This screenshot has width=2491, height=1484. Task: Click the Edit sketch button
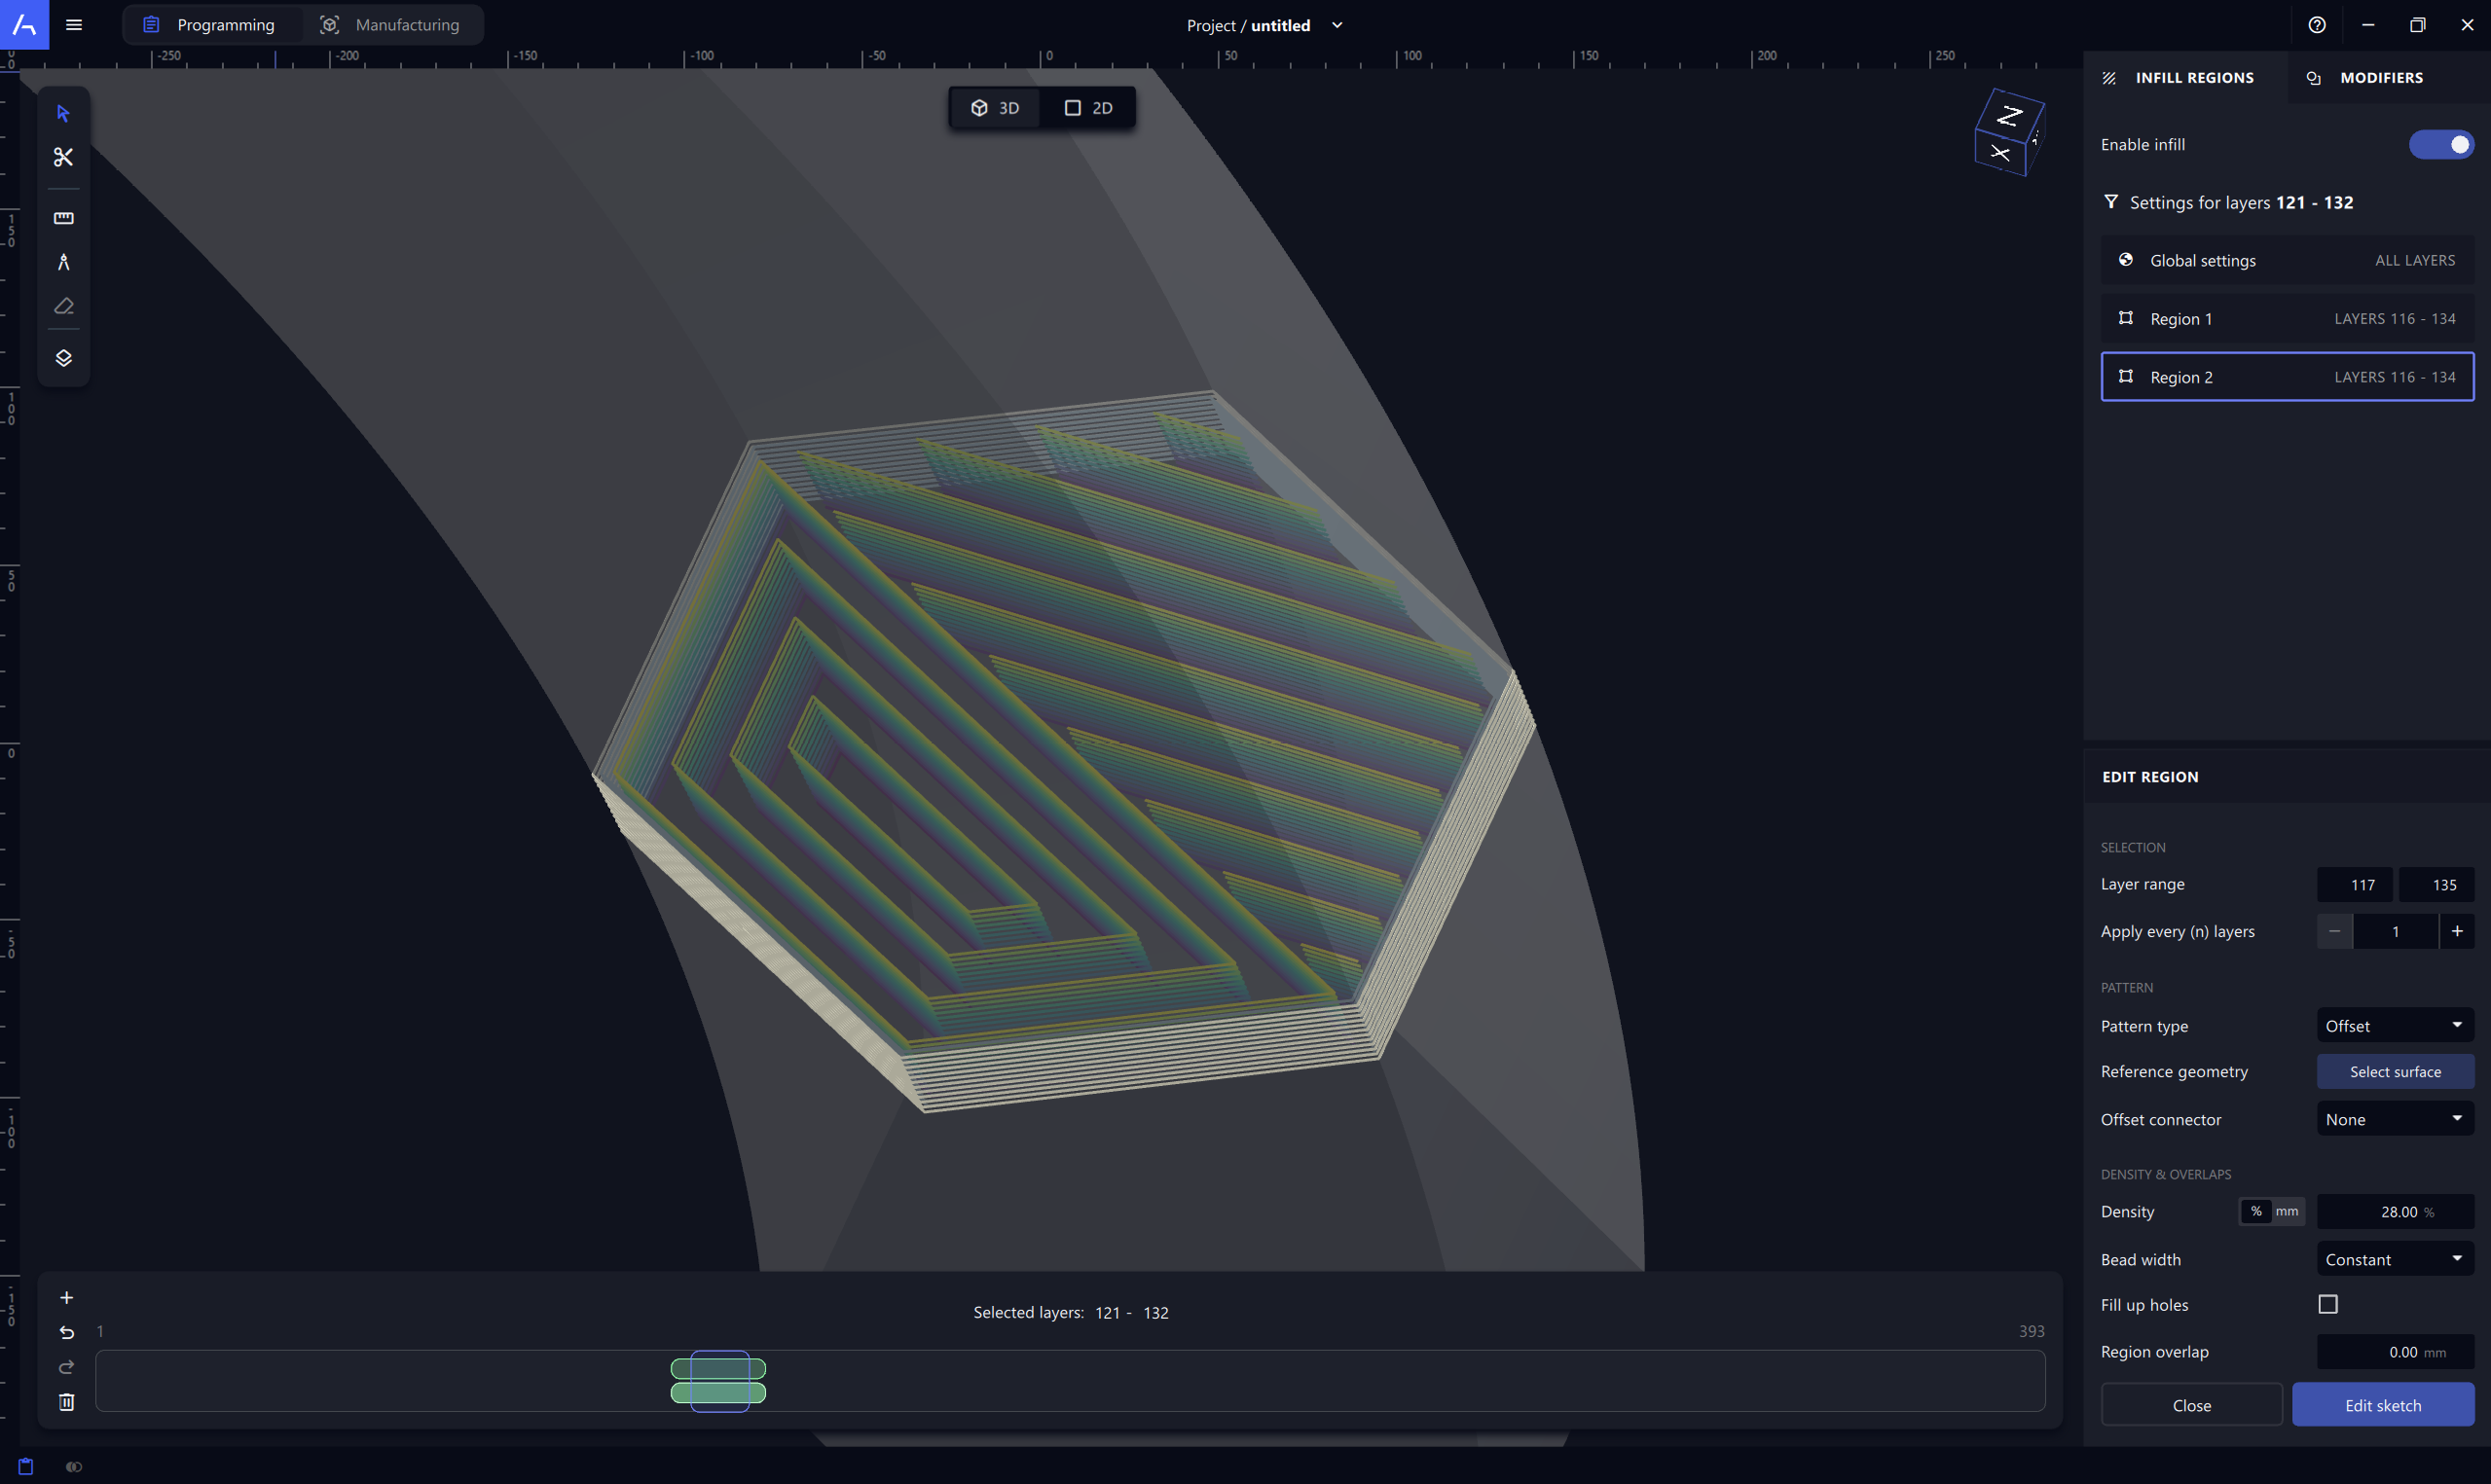tap(2383, 1405)
